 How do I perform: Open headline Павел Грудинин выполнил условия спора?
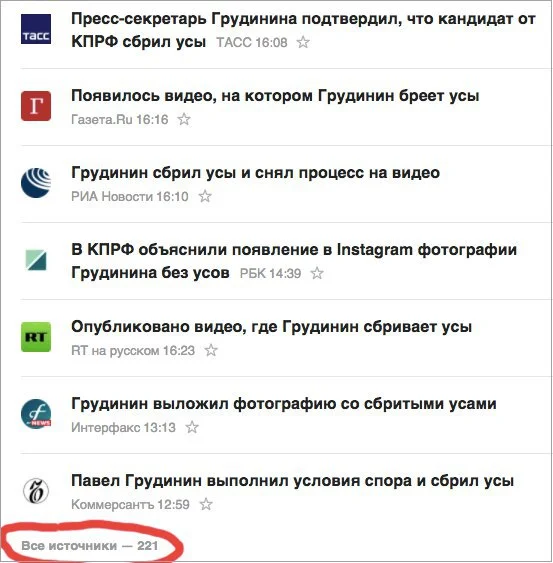click(x=292, y=481)
